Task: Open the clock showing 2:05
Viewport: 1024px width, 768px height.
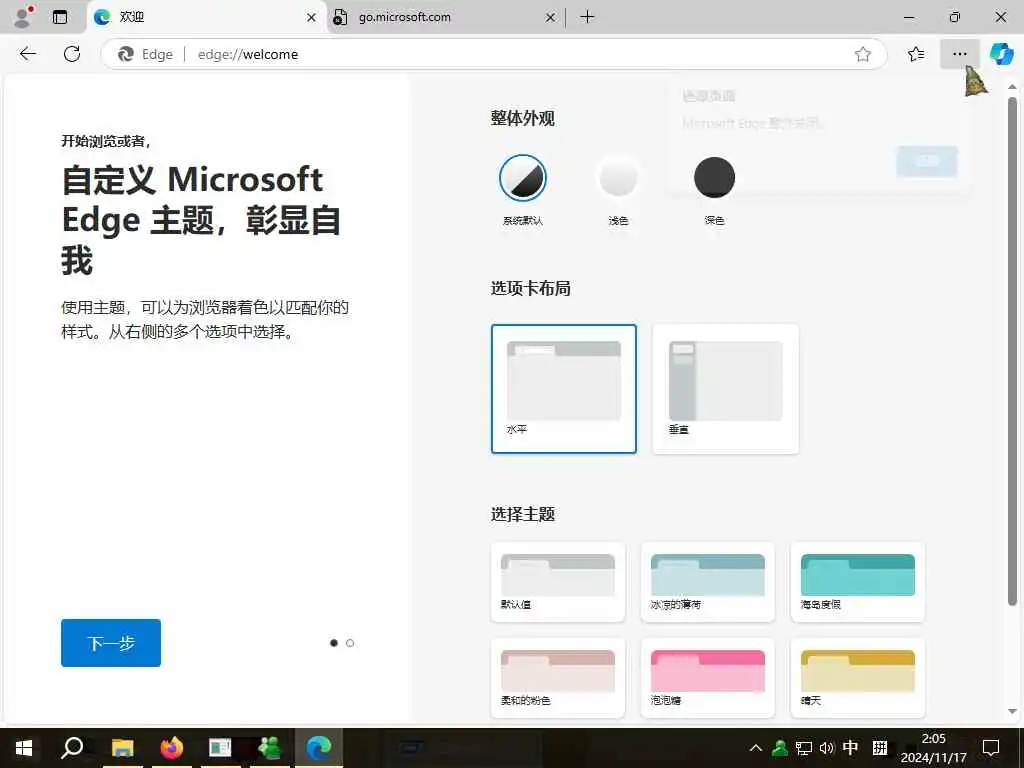Action: point(933,748)
